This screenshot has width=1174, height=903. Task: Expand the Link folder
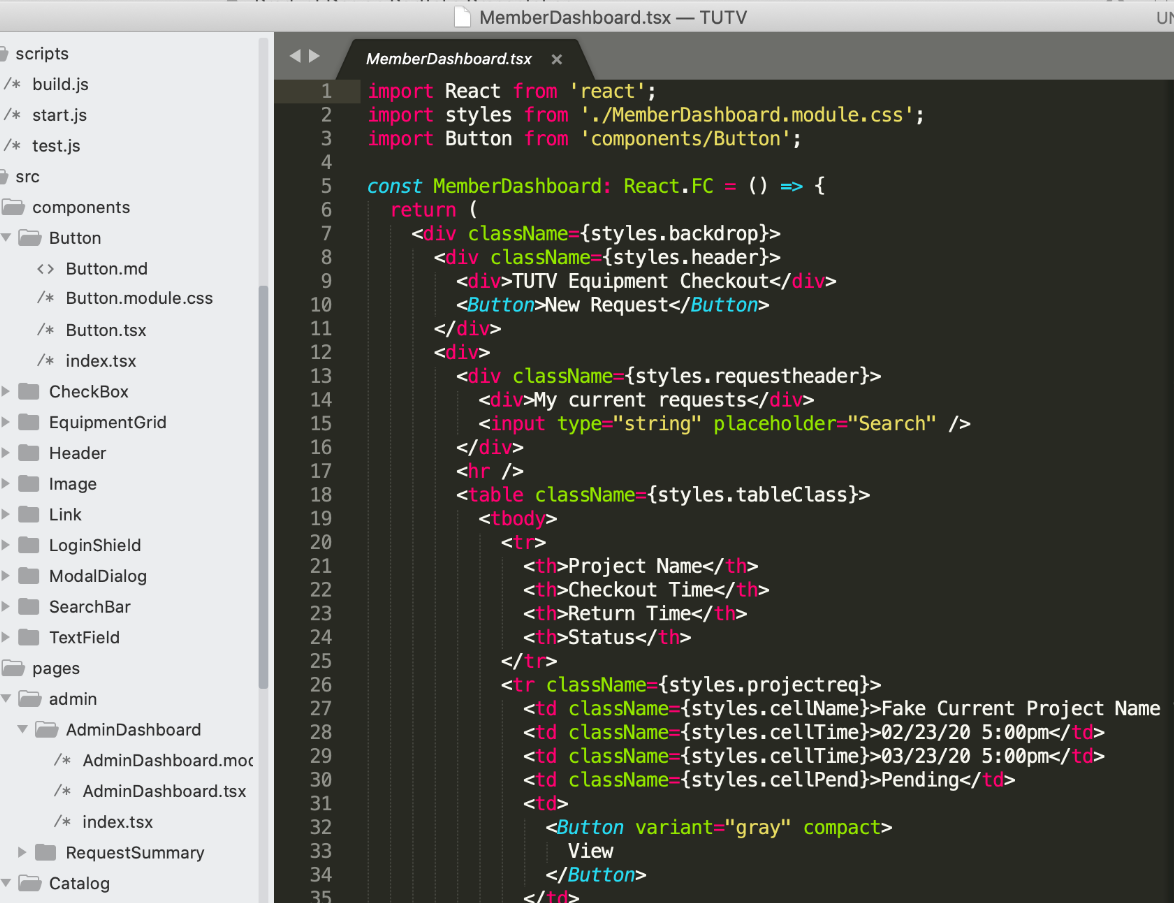pyautogui.click(x=6, y=514)
